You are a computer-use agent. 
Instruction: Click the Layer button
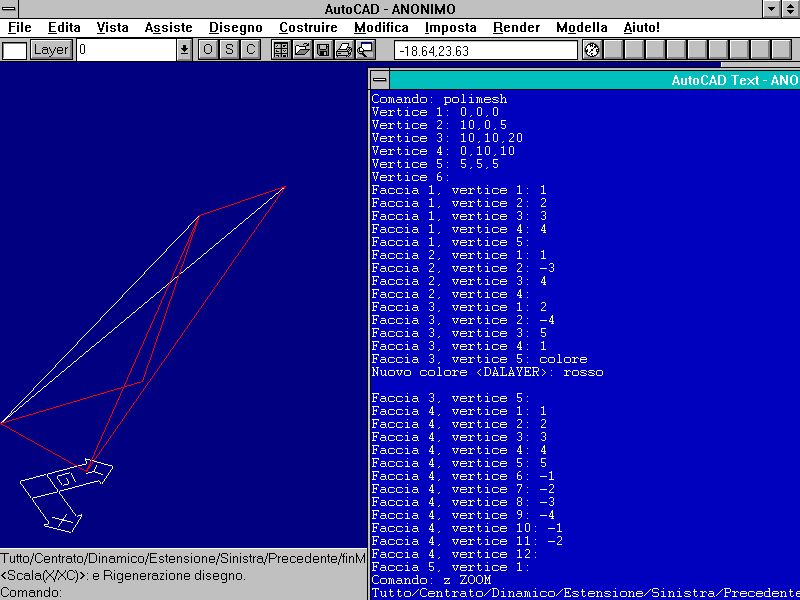click(51, 50)
